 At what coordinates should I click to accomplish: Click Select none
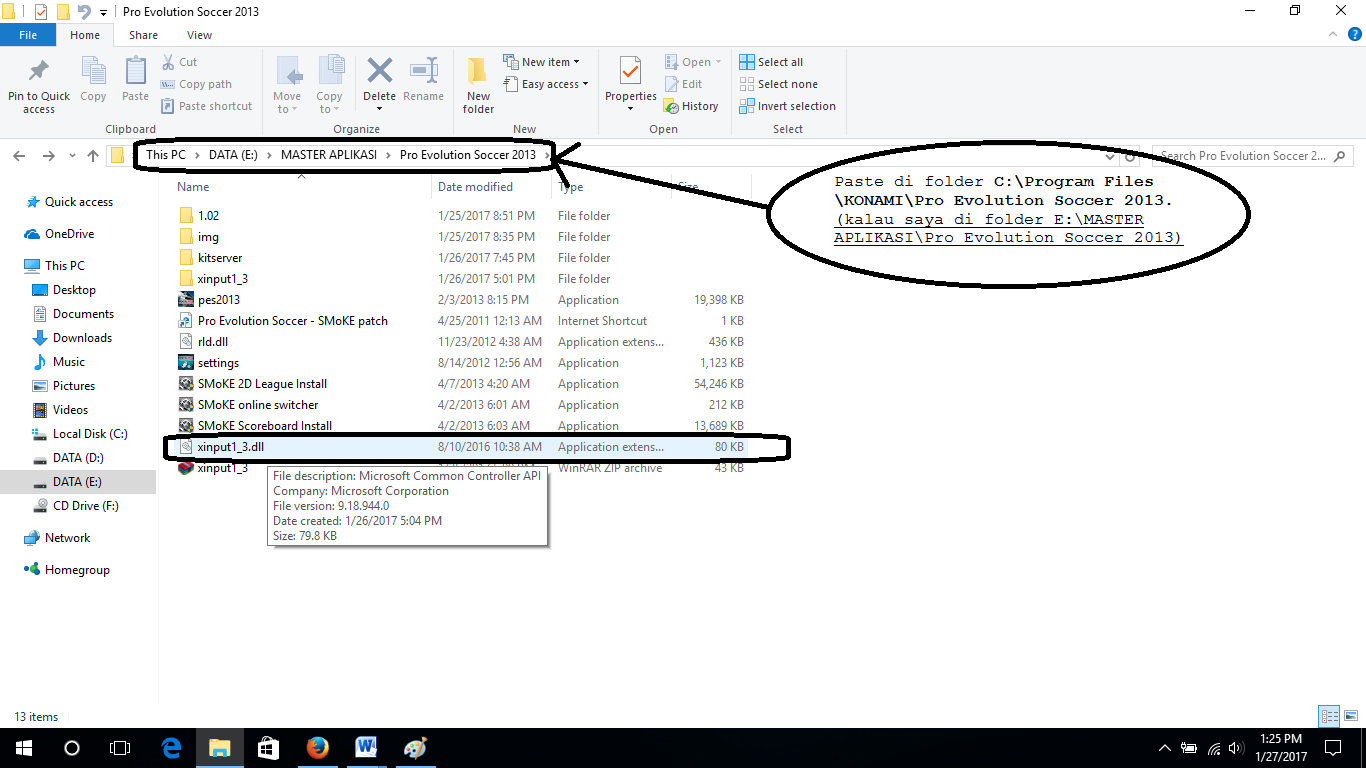pos(778,84)
